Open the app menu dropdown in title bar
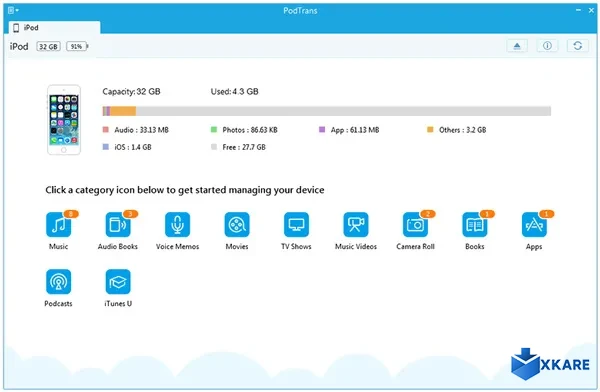This screenshot has width=600, height=392. (x=13, y=10)
